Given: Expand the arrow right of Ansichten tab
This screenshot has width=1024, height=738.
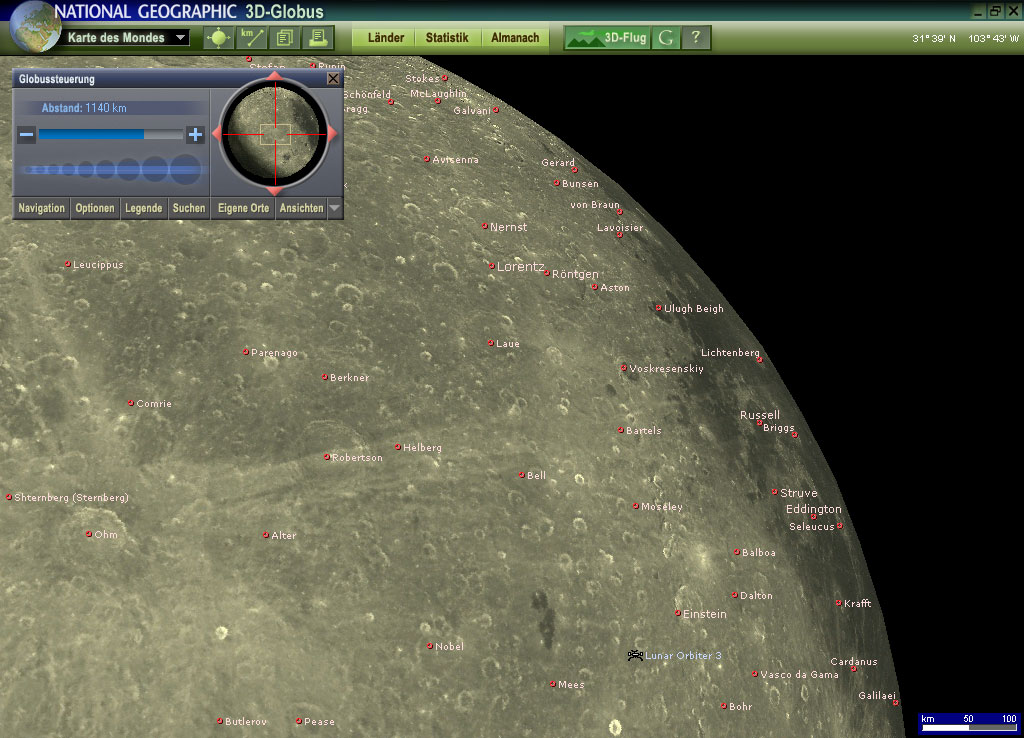Looking at the screenshot, I should click(x=335, y=208).
